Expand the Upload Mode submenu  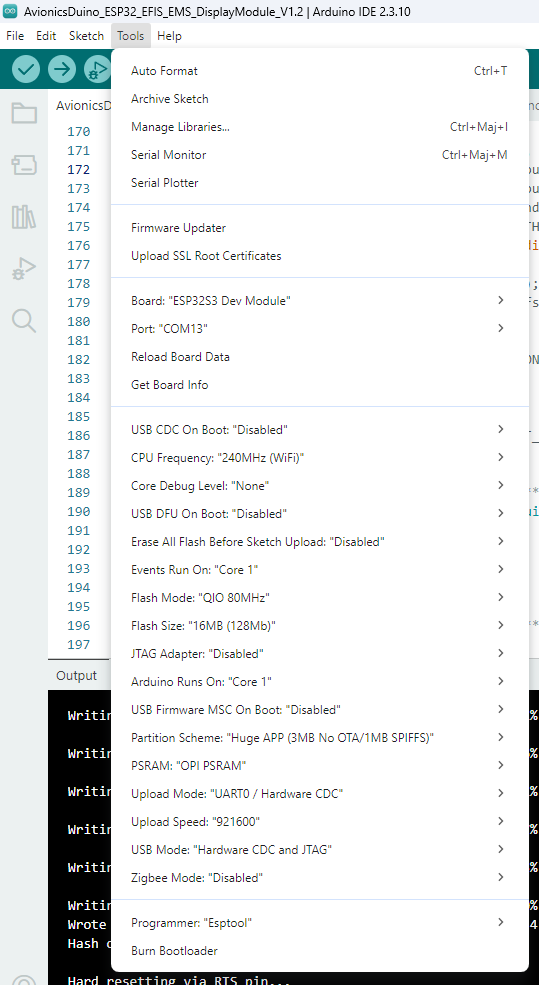320,793
